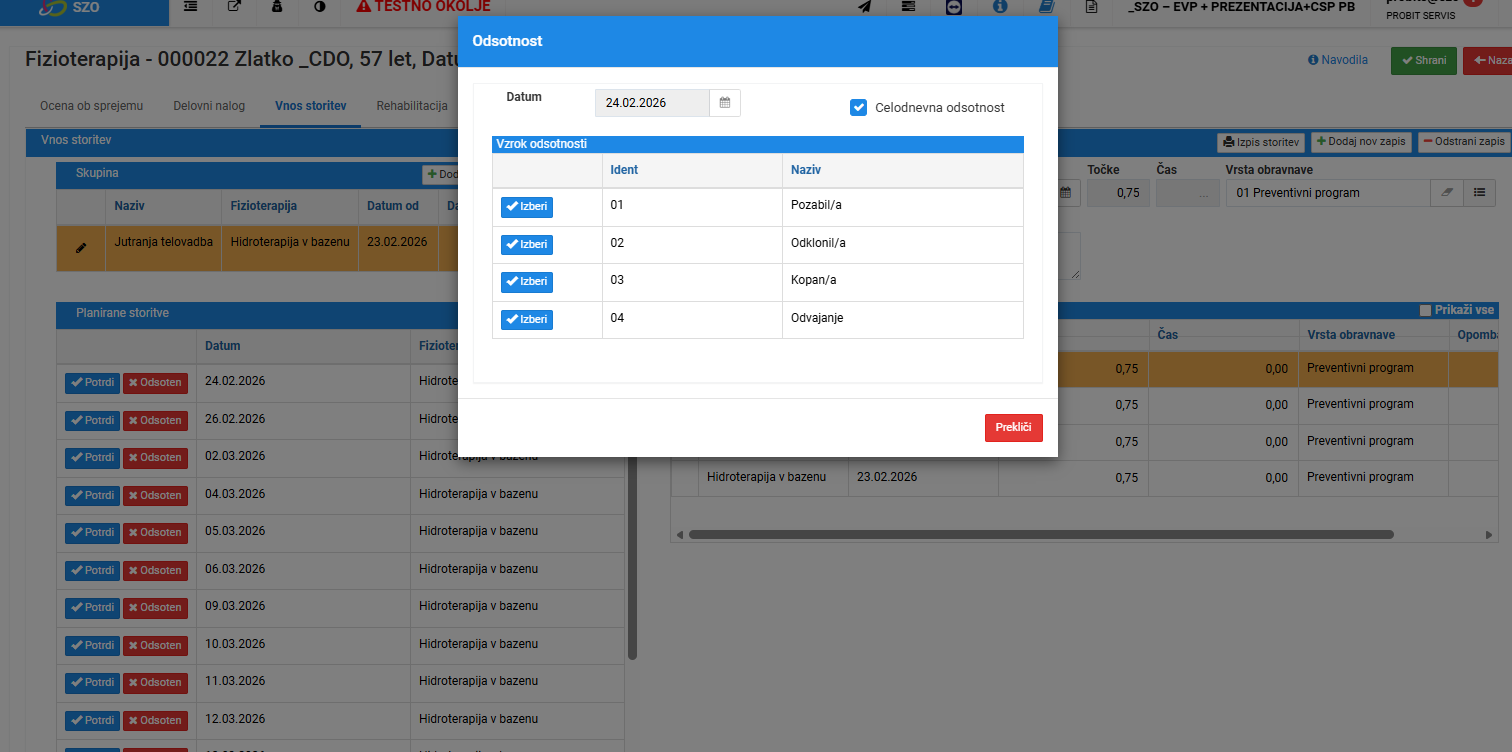Image resolution: width=1512 pixels, height=752 pixels.
Task: Open the _SZO – EVP + PREZENTACIJA+CSP PB selector
Action: click(x=1241, y=7)
